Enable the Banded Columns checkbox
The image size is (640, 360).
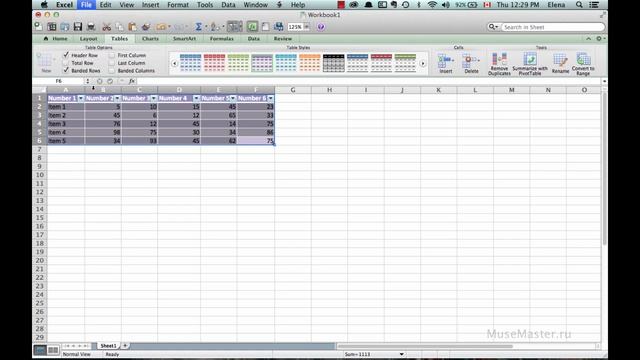tap(112, 71)
